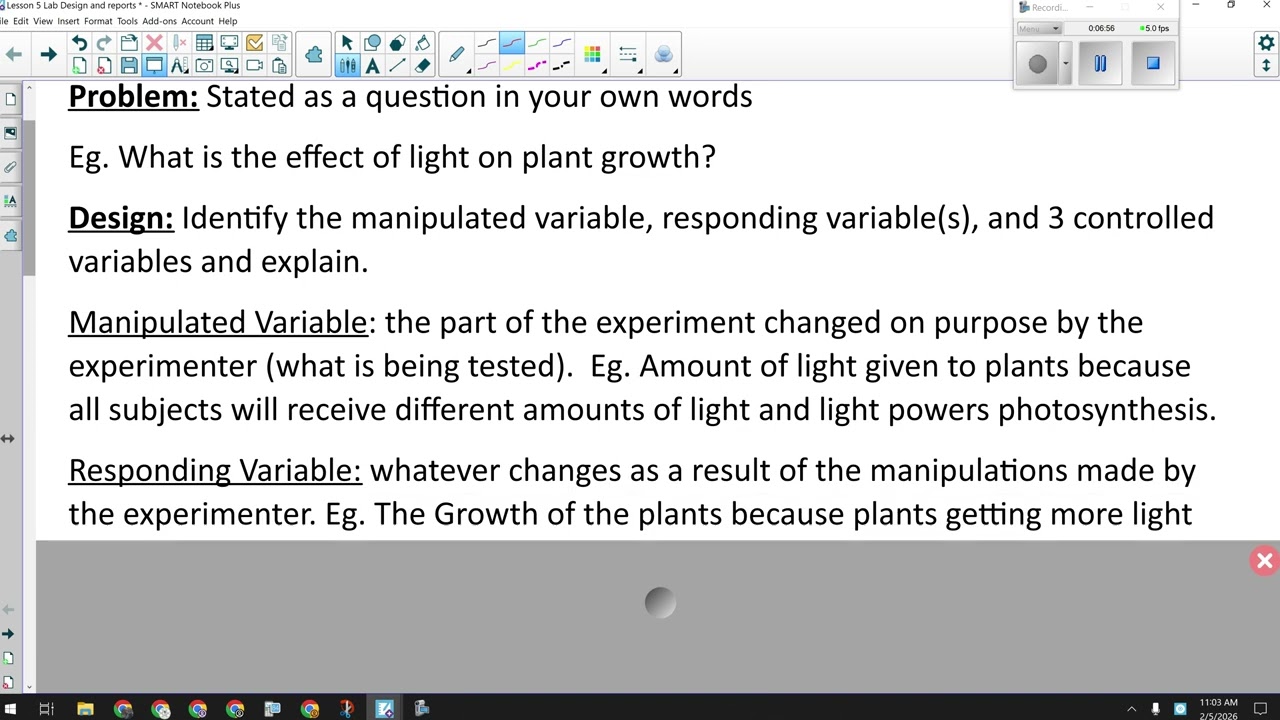This screenshot has height=720, width=1280.
Task: Open the Attachments paperclip sidebar tab
Action: pyautogui.click(x=10, y=167)
